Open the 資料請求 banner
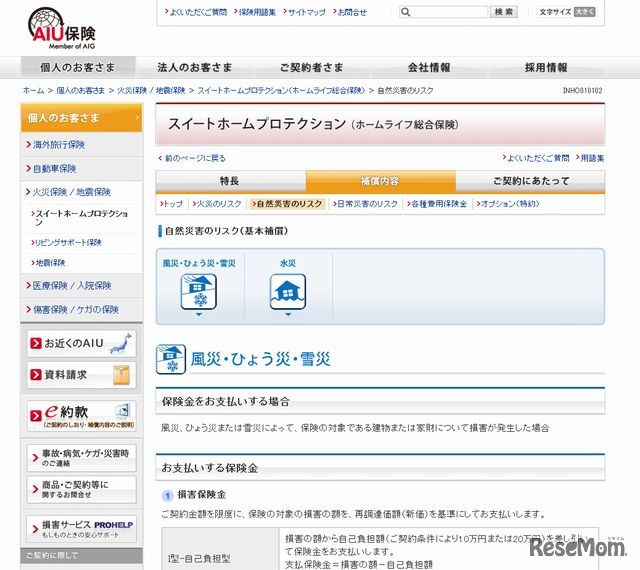The width and height of the screenshot is (640, 570). [x=81, y=375]
